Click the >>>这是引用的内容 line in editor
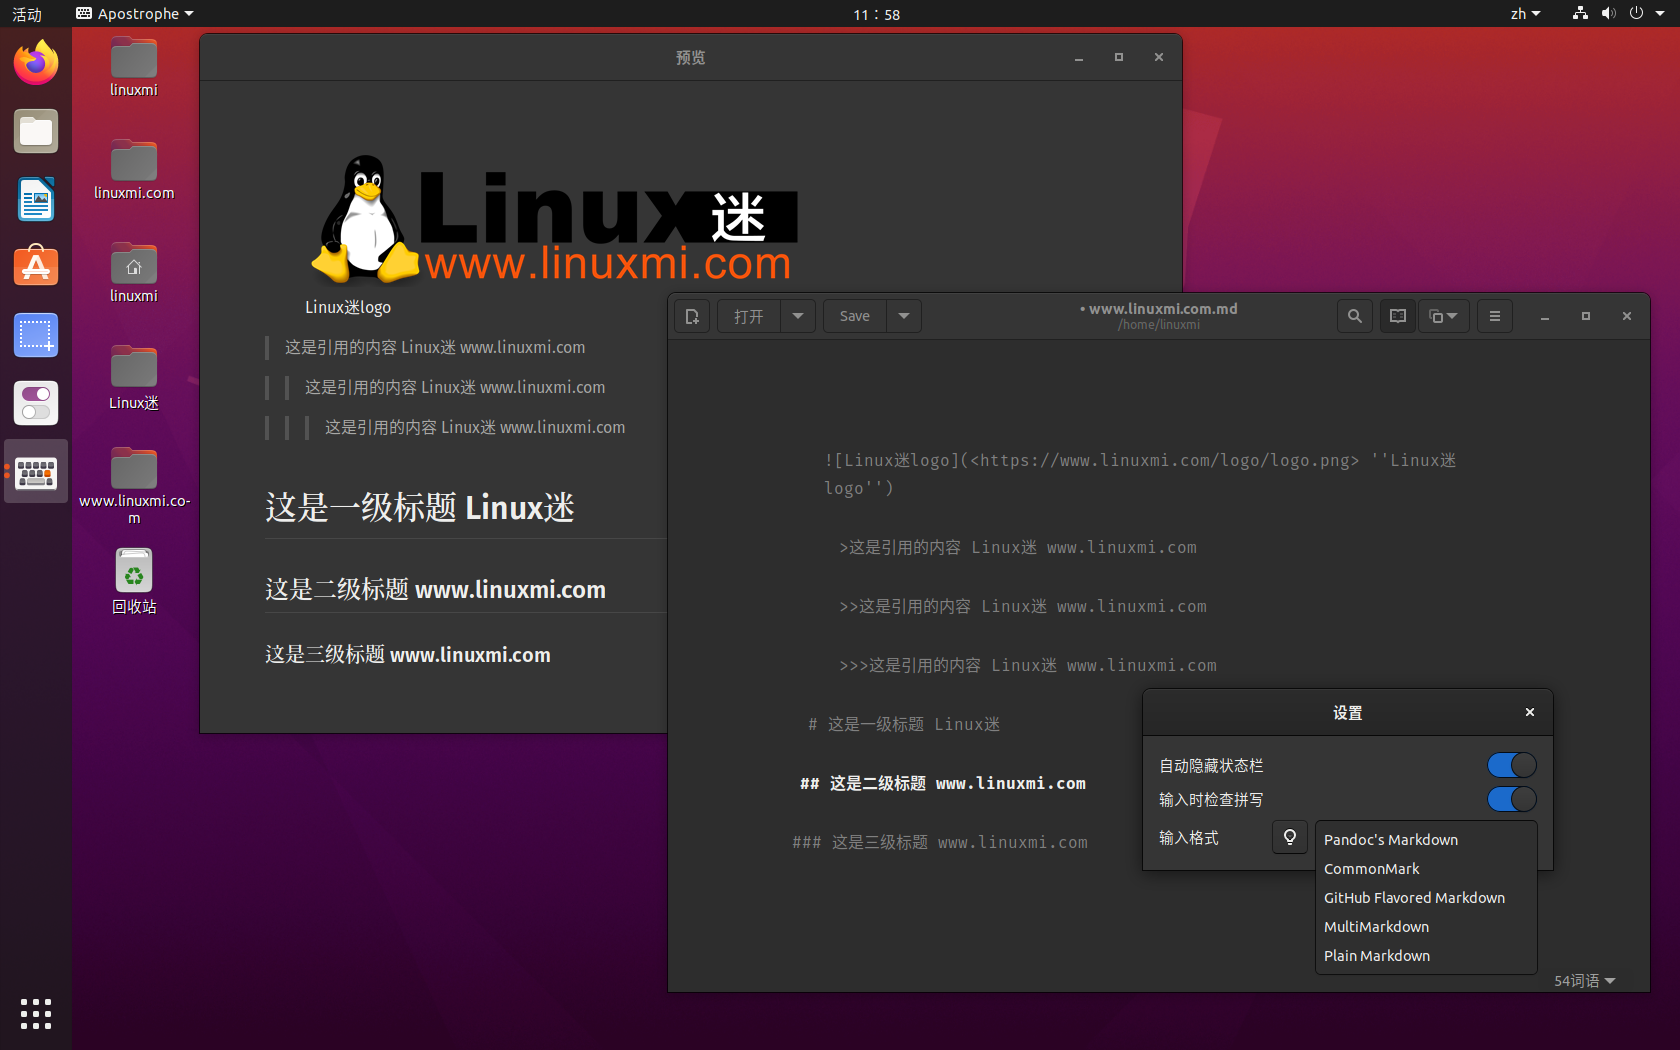This screenshot has height=1050, width=1680. (x=1028, y=665)
